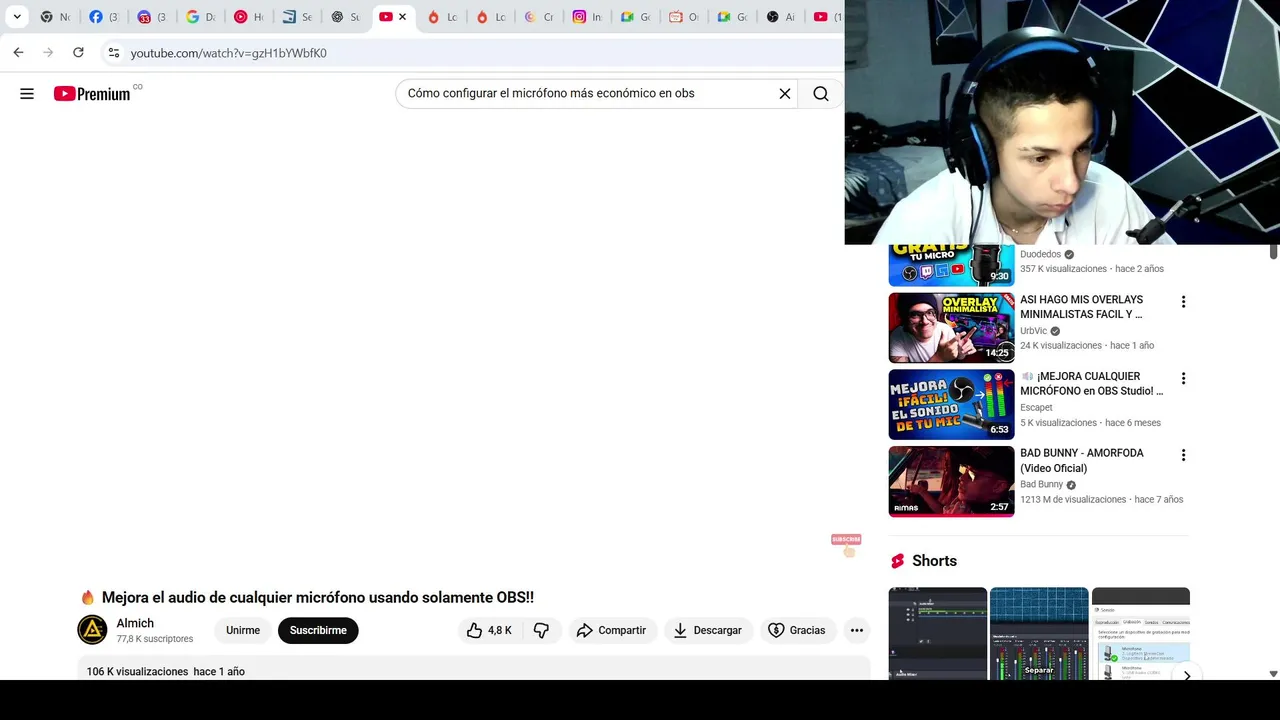Click the Suscribirme button
This screenshot has height=720, width=1280.
318,630
